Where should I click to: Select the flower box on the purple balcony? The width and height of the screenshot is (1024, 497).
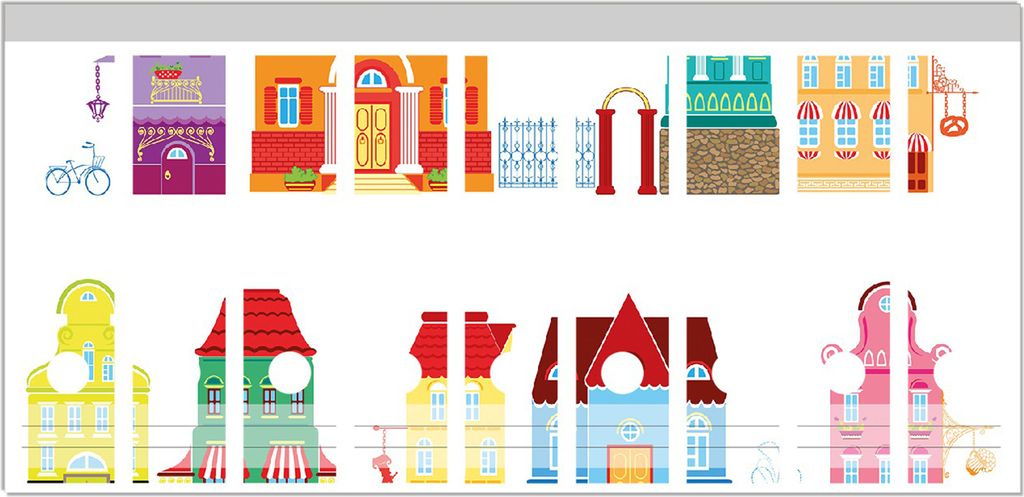[167, 71]
